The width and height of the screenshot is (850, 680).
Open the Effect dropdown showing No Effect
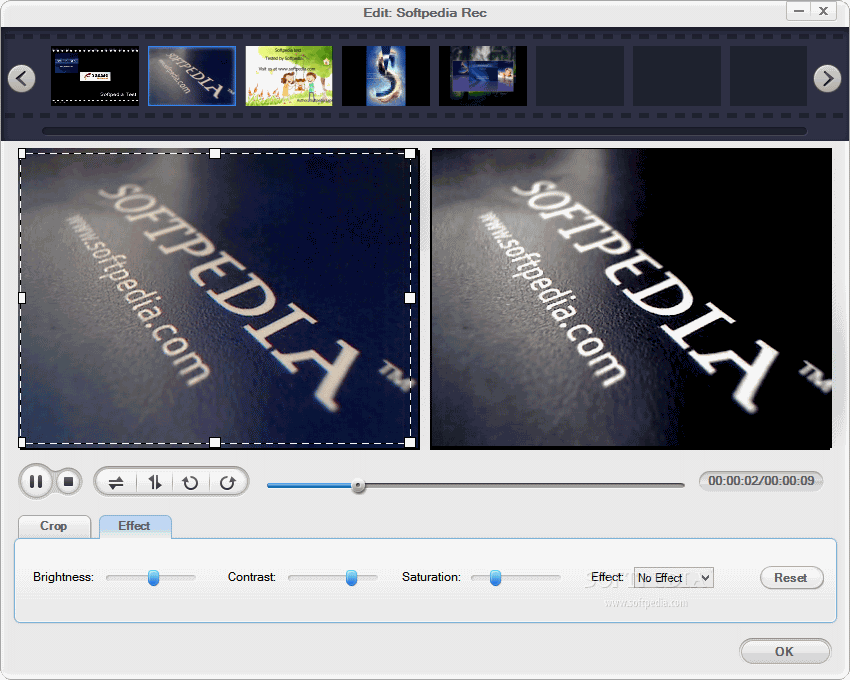click(x=674, y=578)
